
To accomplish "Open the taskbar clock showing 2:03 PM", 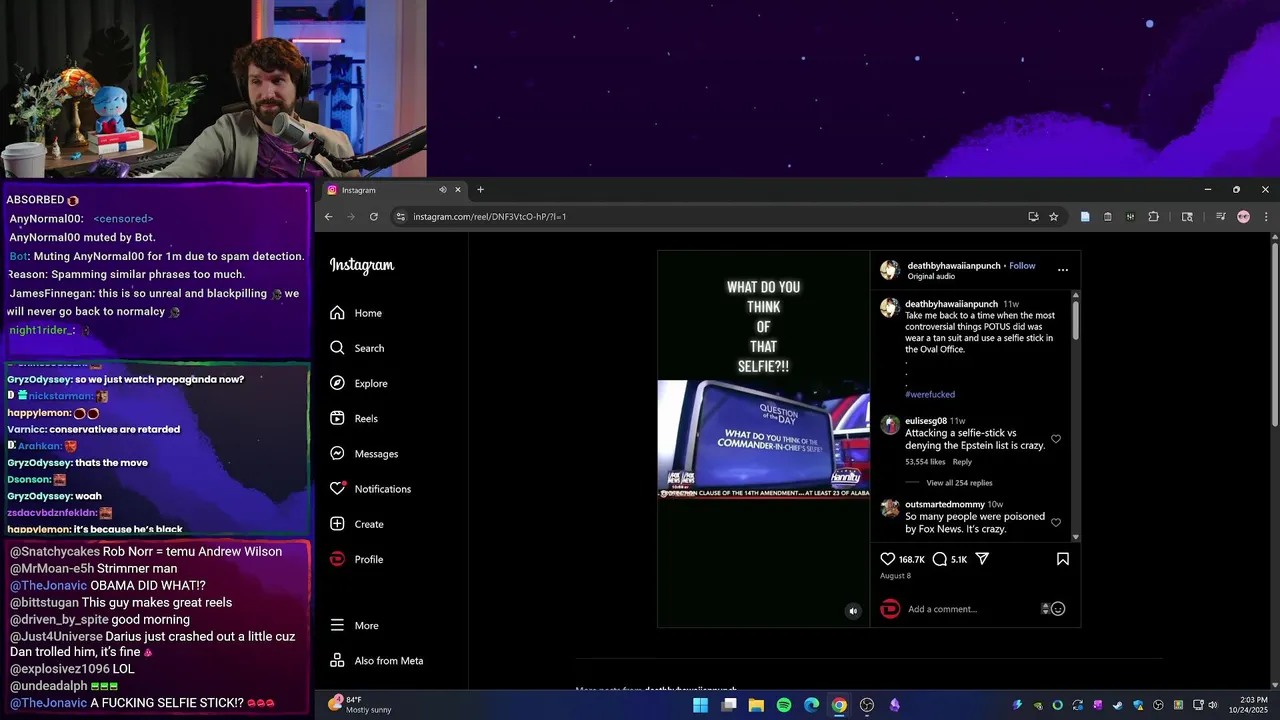I will [1248, 704].
